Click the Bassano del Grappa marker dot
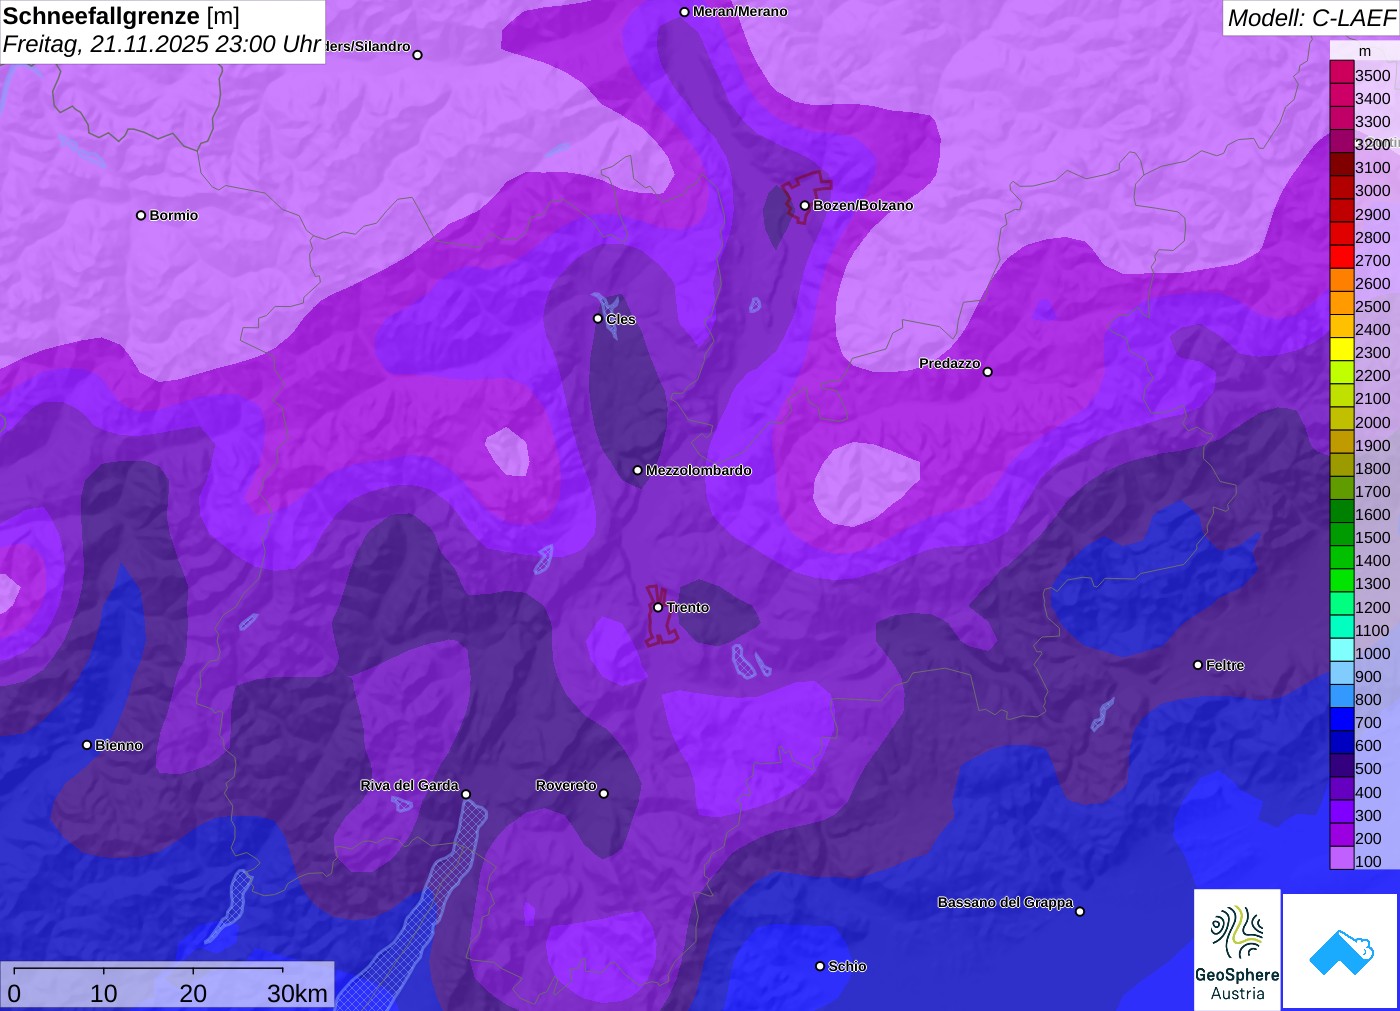Image resolution: width=1400 pixels, height=1011 pixels. coord(1080,911)
